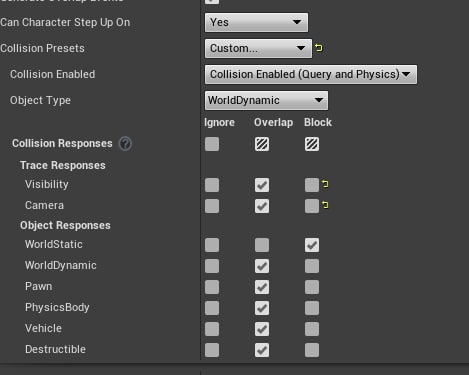Check Ignore for Camera trace
The image size is (469, 375).
[x=212, y=206]
